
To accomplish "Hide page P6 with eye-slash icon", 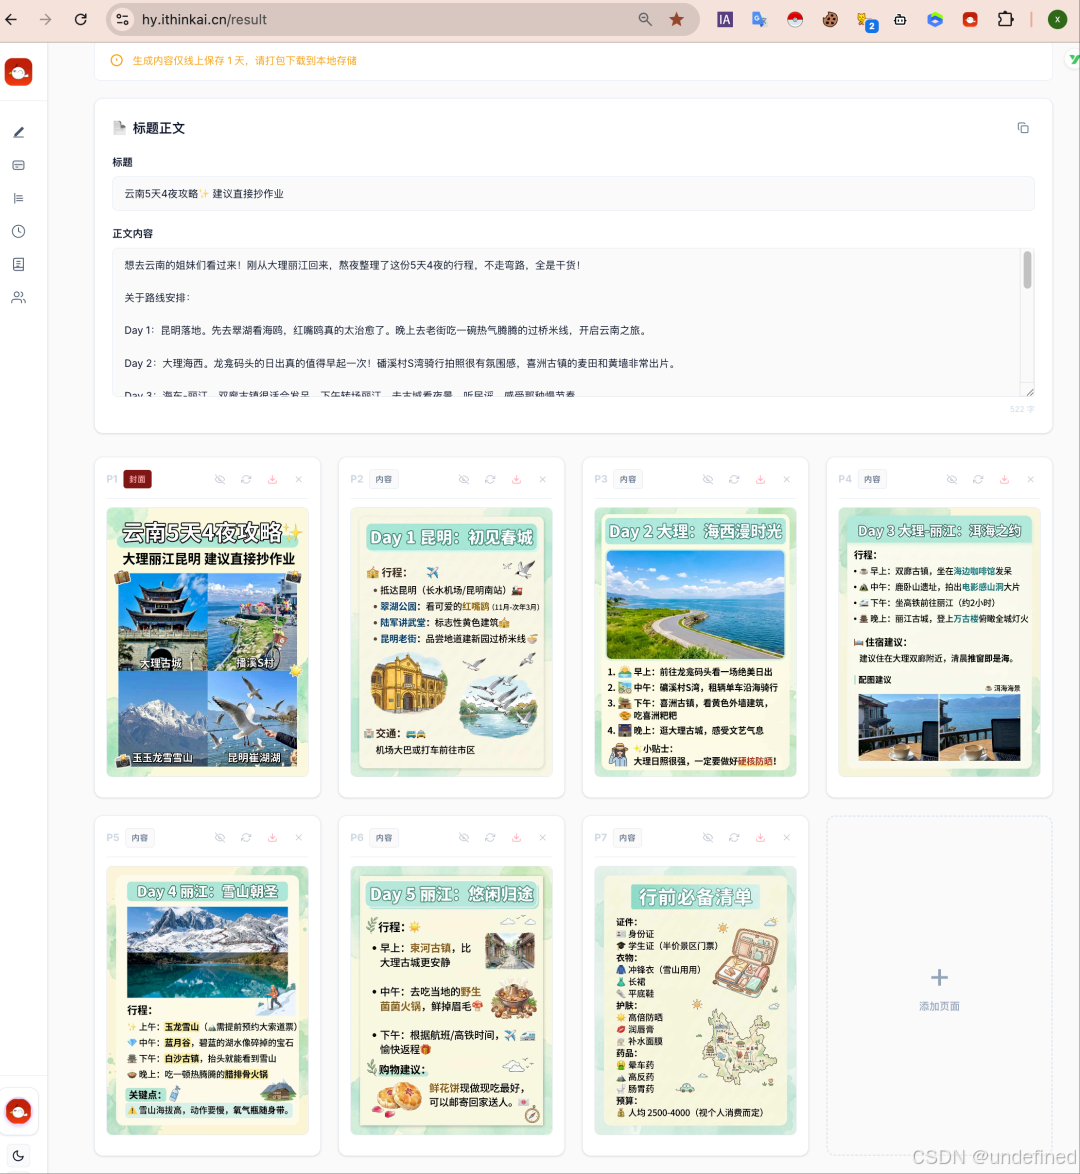I will coord(464,838).
